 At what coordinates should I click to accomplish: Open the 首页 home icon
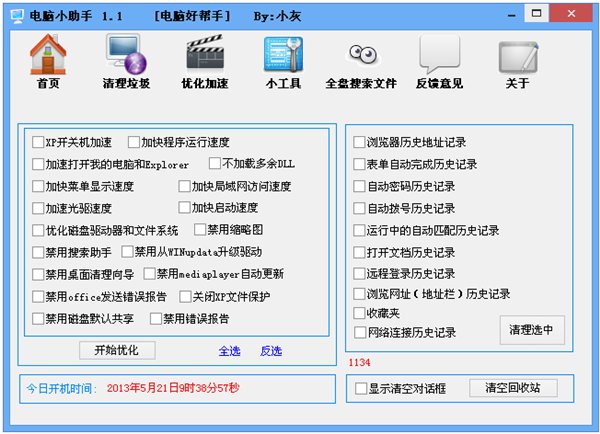click(x=48, y=54)
